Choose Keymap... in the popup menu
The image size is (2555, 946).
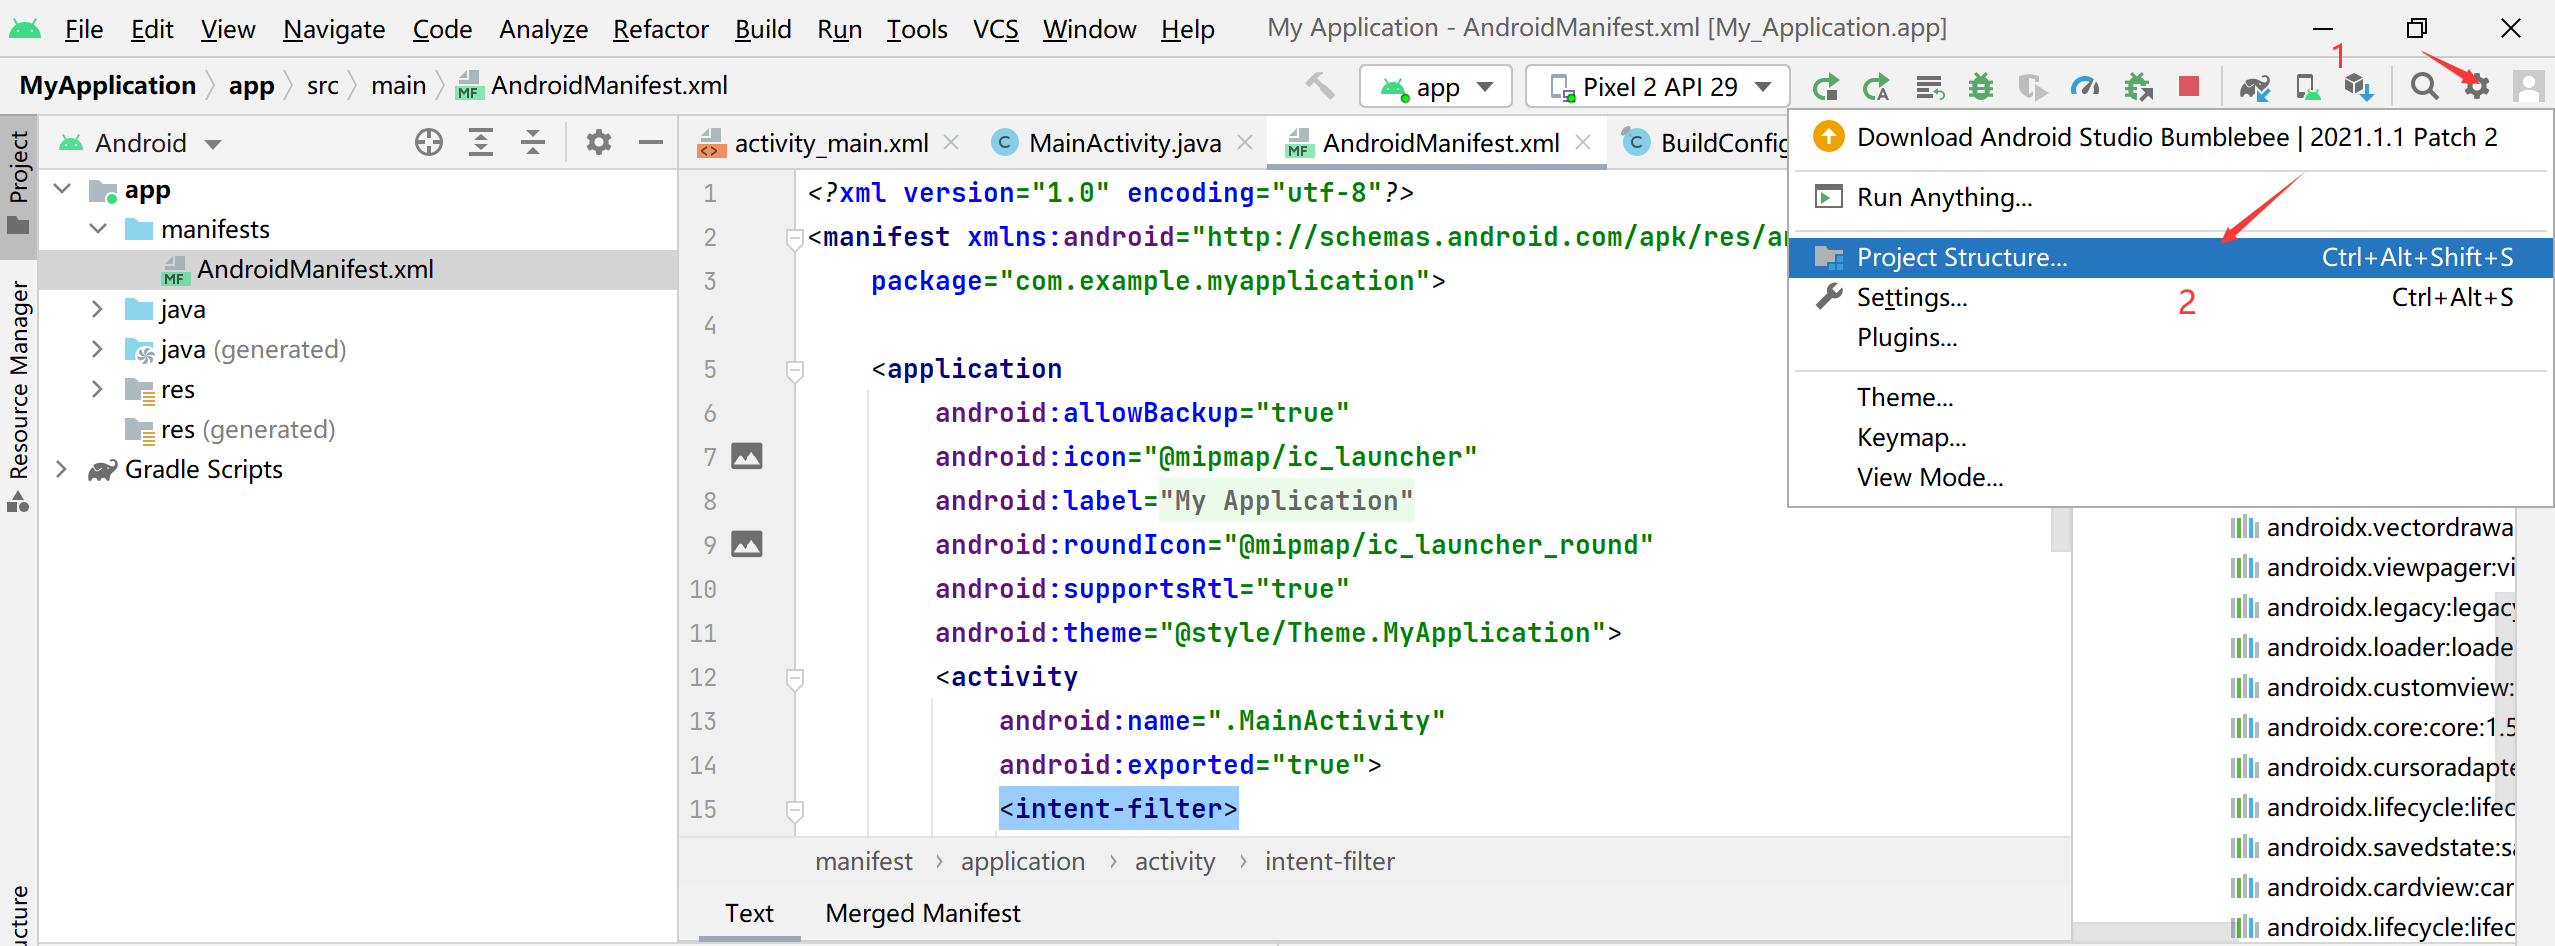(2170, 437)
